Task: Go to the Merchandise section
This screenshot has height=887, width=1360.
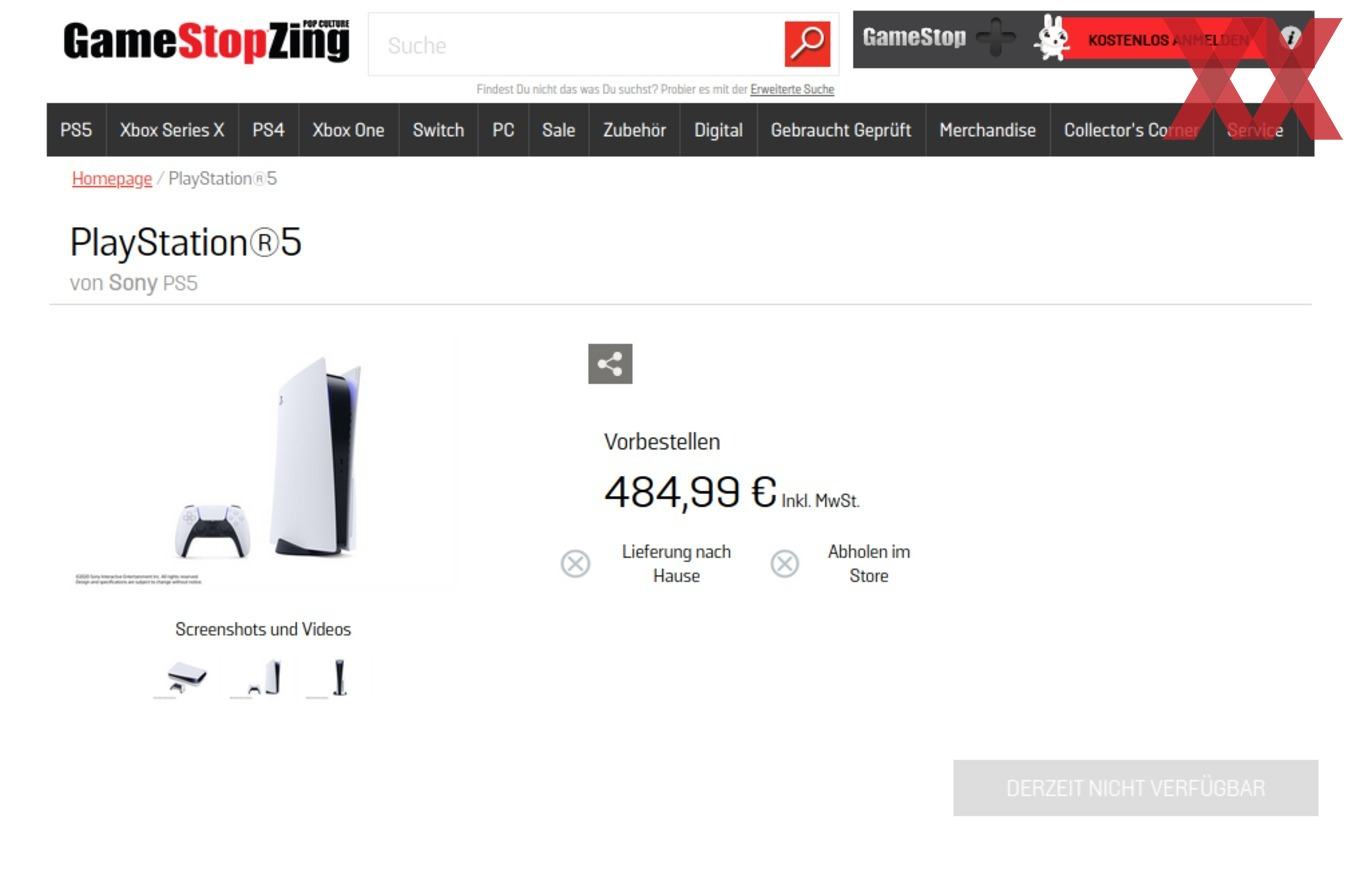Action: coord(987,130)
